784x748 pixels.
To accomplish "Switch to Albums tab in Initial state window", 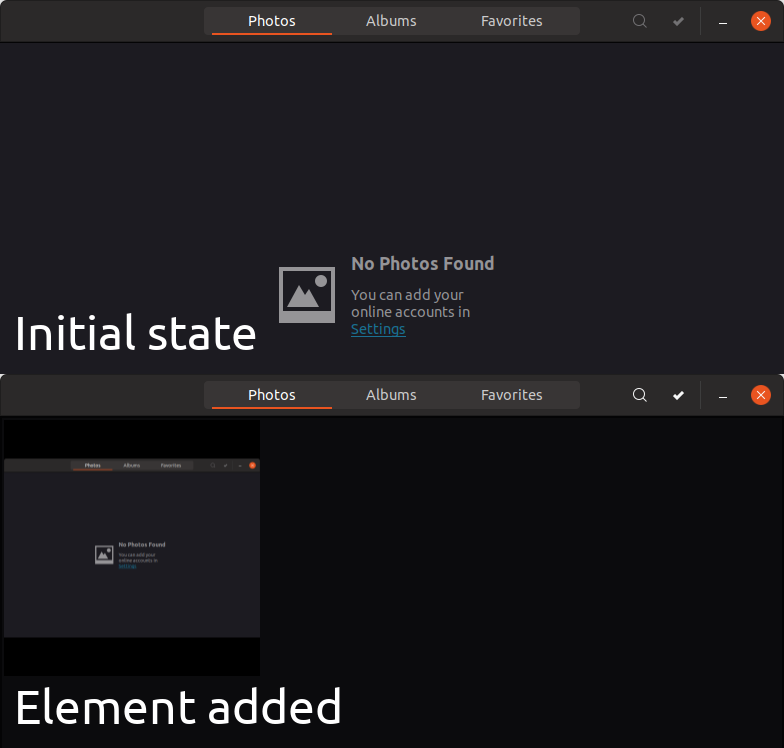I will pos(391,21).
